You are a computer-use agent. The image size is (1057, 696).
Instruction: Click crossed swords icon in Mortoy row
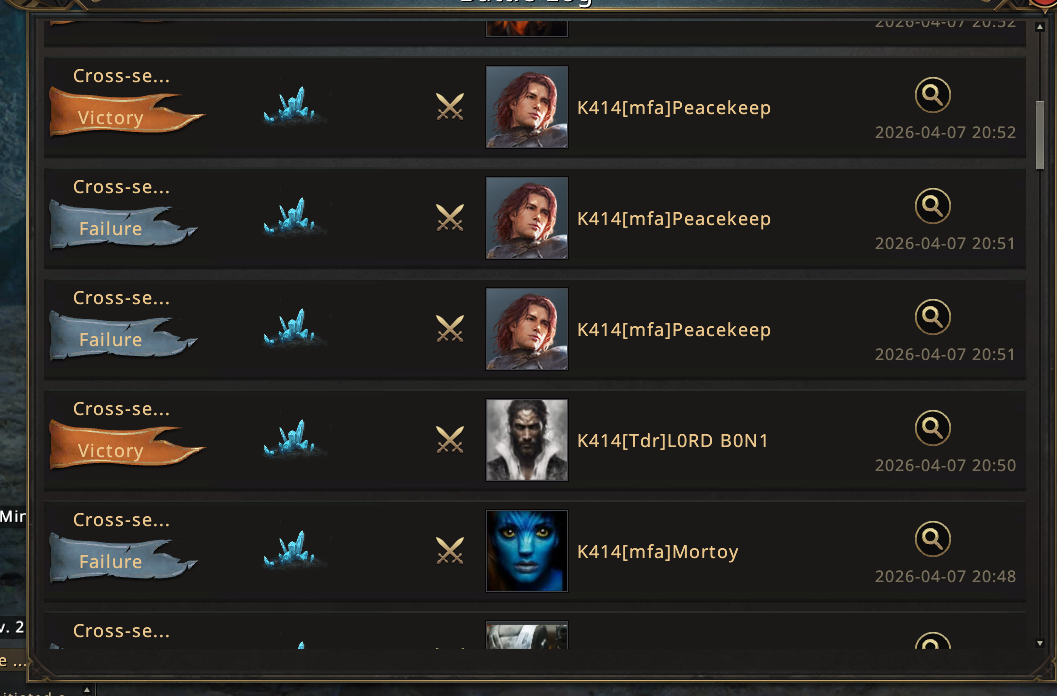[x=450, y=551]
